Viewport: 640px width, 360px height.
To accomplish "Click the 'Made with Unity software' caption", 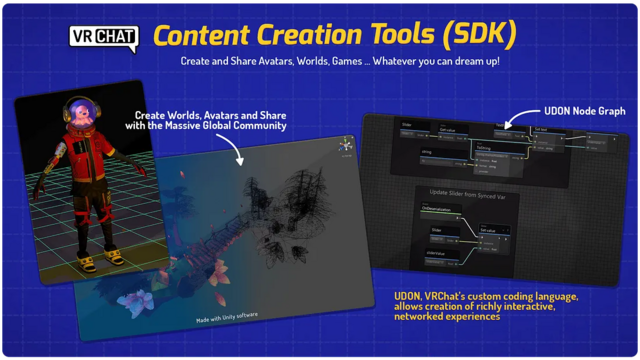I will (227, 318).
